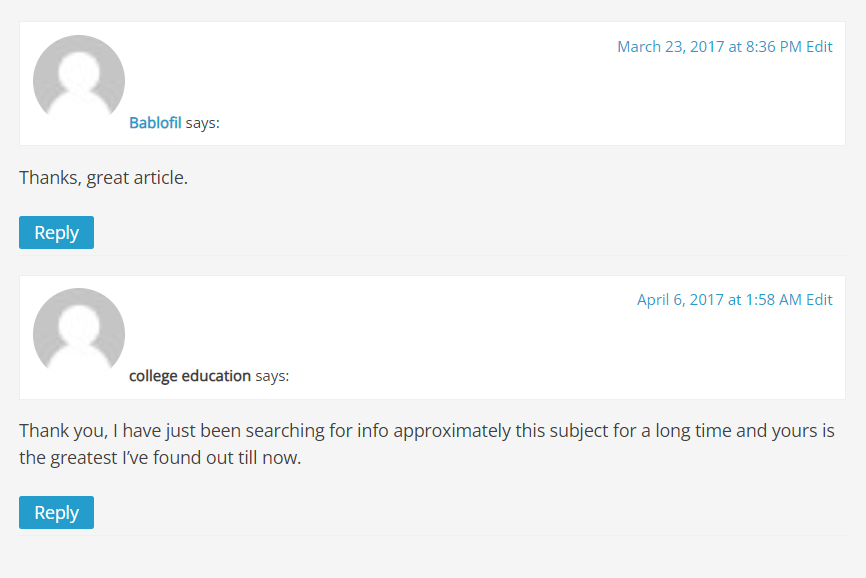Click 'says:' after Bablofil

203,123
